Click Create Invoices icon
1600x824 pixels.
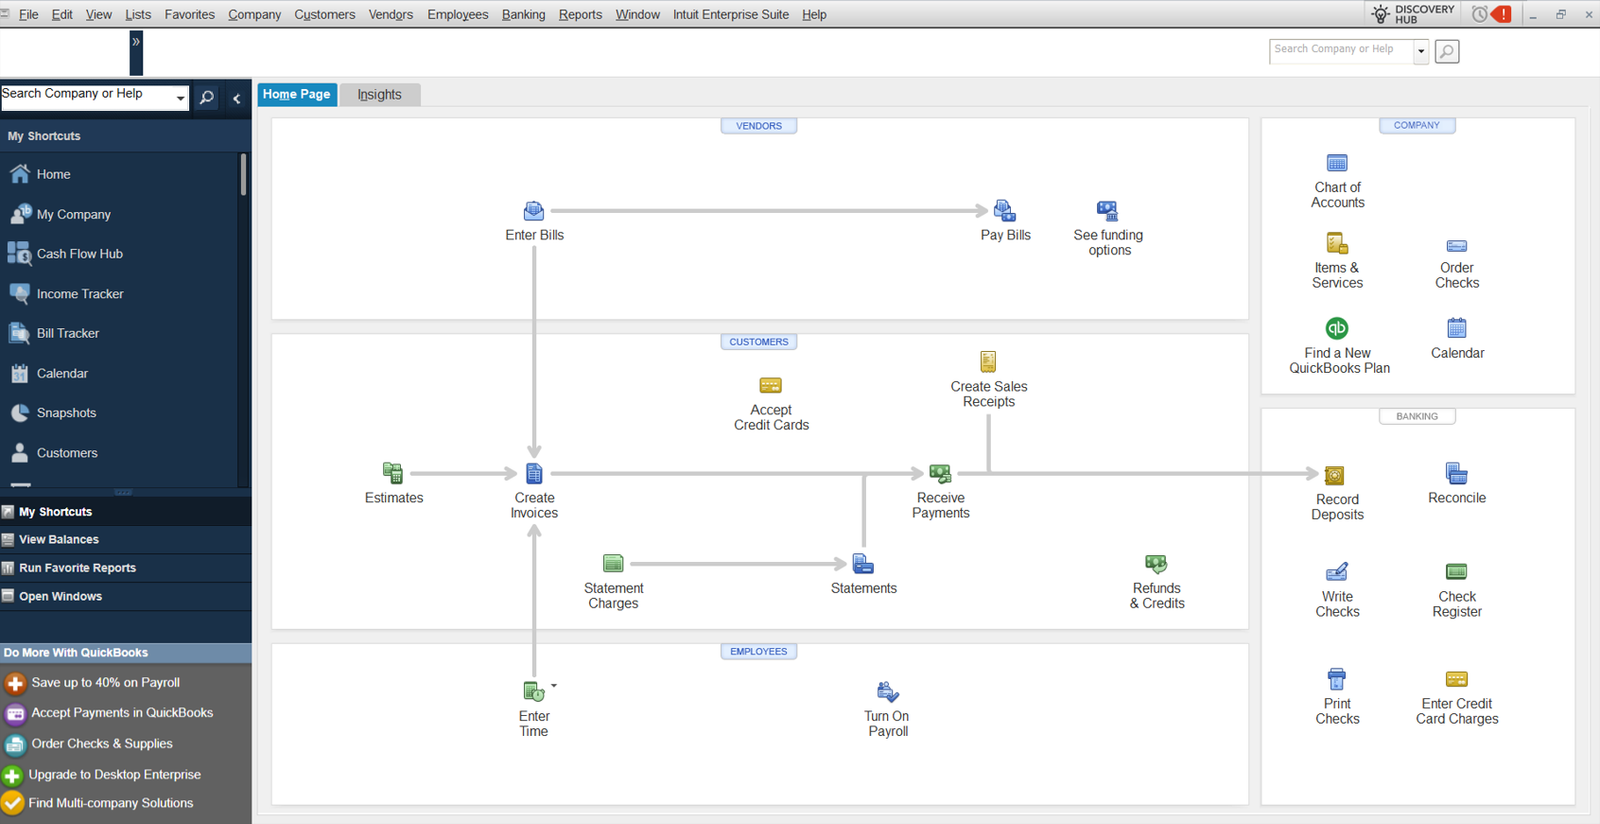(534, 473)
